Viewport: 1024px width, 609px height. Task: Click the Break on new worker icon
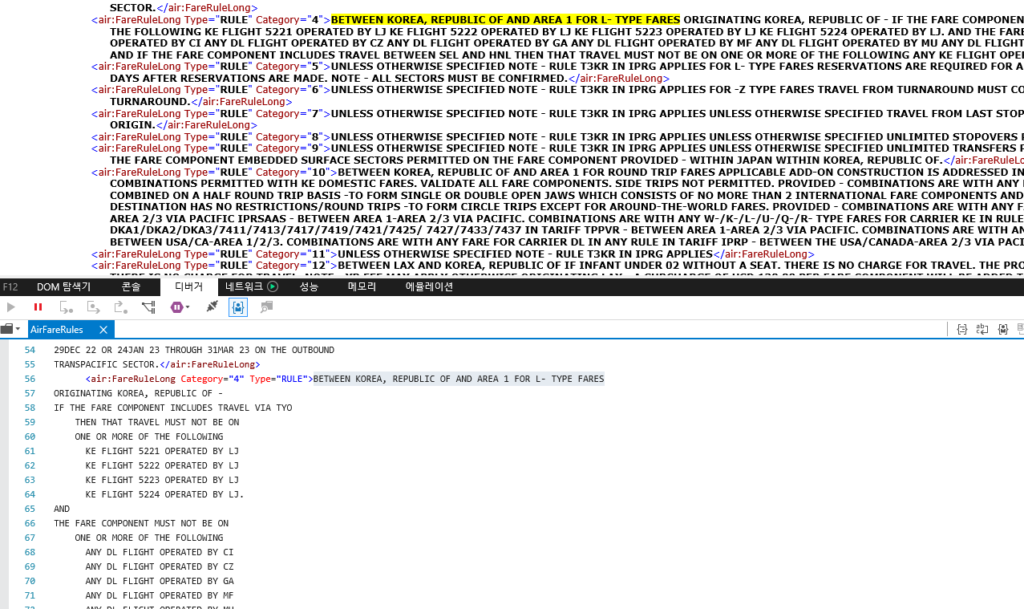click(148, 307)
